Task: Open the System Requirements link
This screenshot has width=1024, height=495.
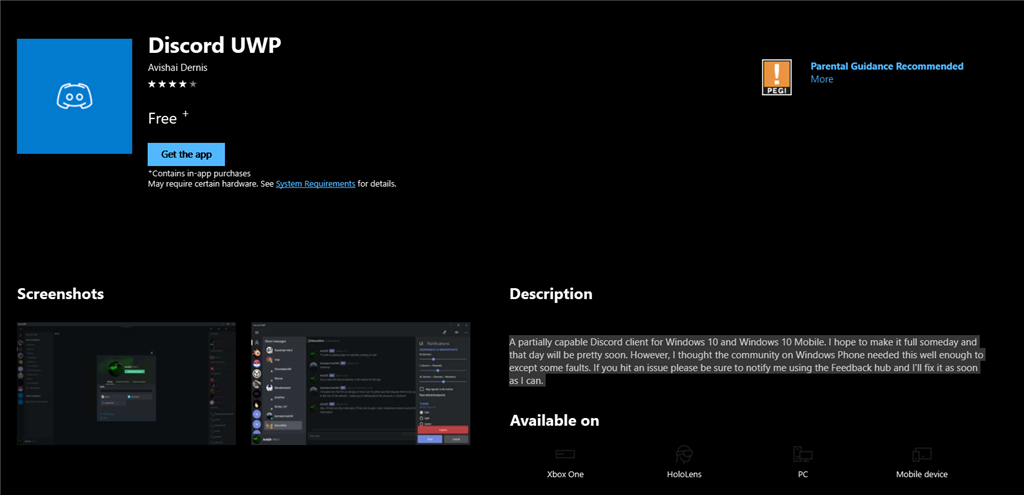Action: 315,184
